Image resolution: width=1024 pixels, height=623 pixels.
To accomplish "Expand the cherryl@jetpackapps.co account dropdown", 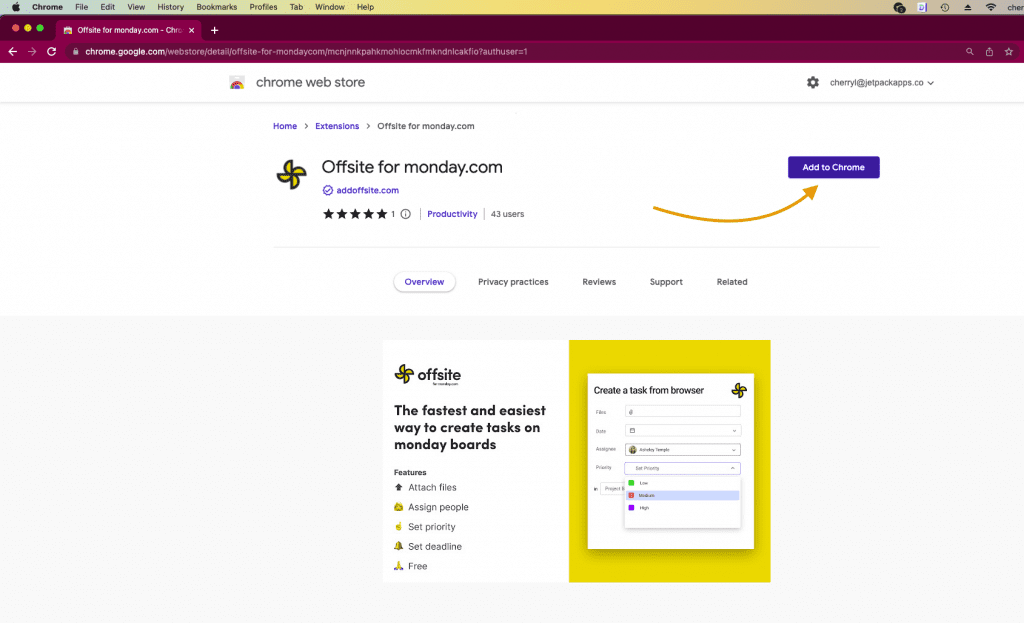I will [882, 83].
